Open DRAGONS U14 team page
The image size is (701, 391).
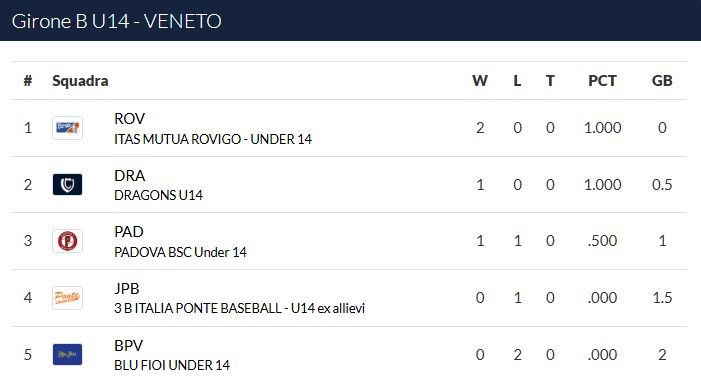tap(158, 195)
